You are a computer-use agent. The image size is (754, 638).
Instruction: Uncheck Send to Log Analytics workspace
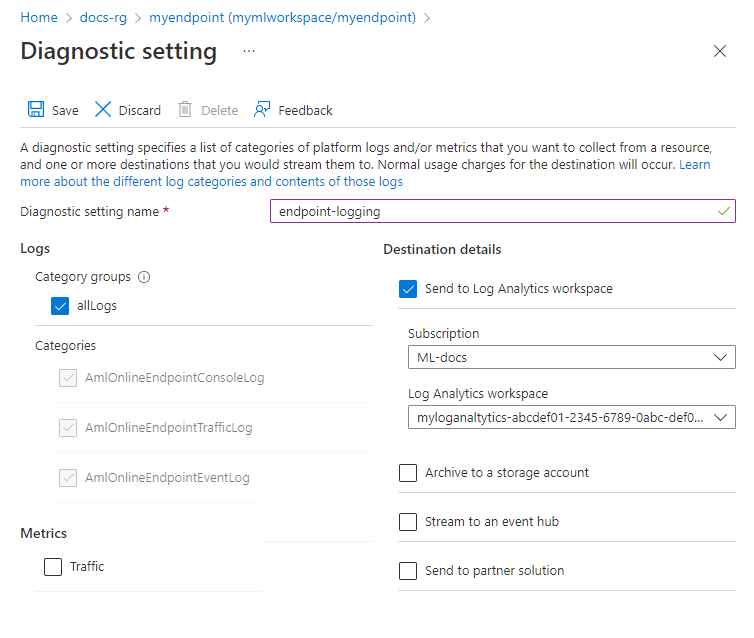408,289
